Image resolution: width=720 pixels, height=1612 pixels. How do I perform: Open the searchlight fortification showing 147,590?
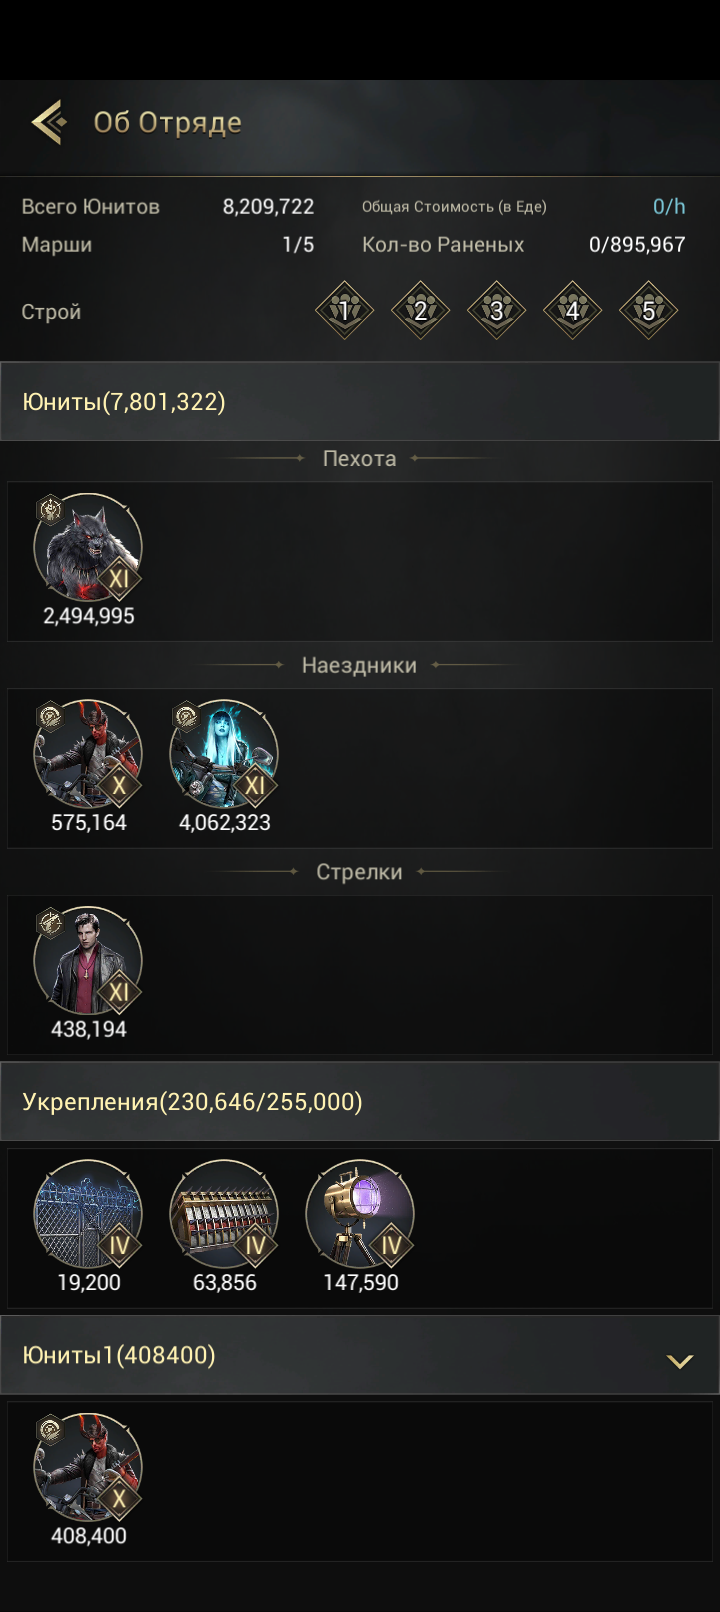[360, 1215]
